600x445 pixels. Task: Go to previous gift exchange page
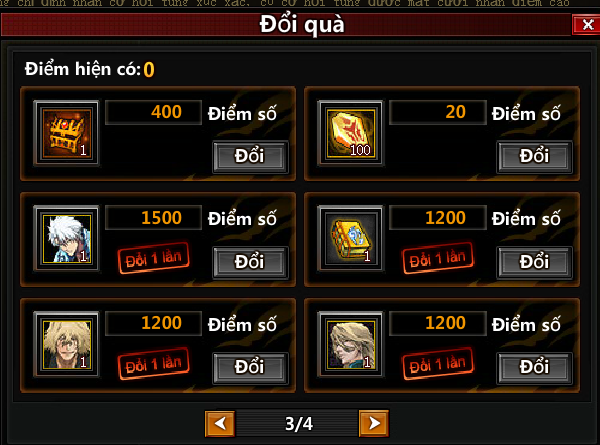click(220, 423)
